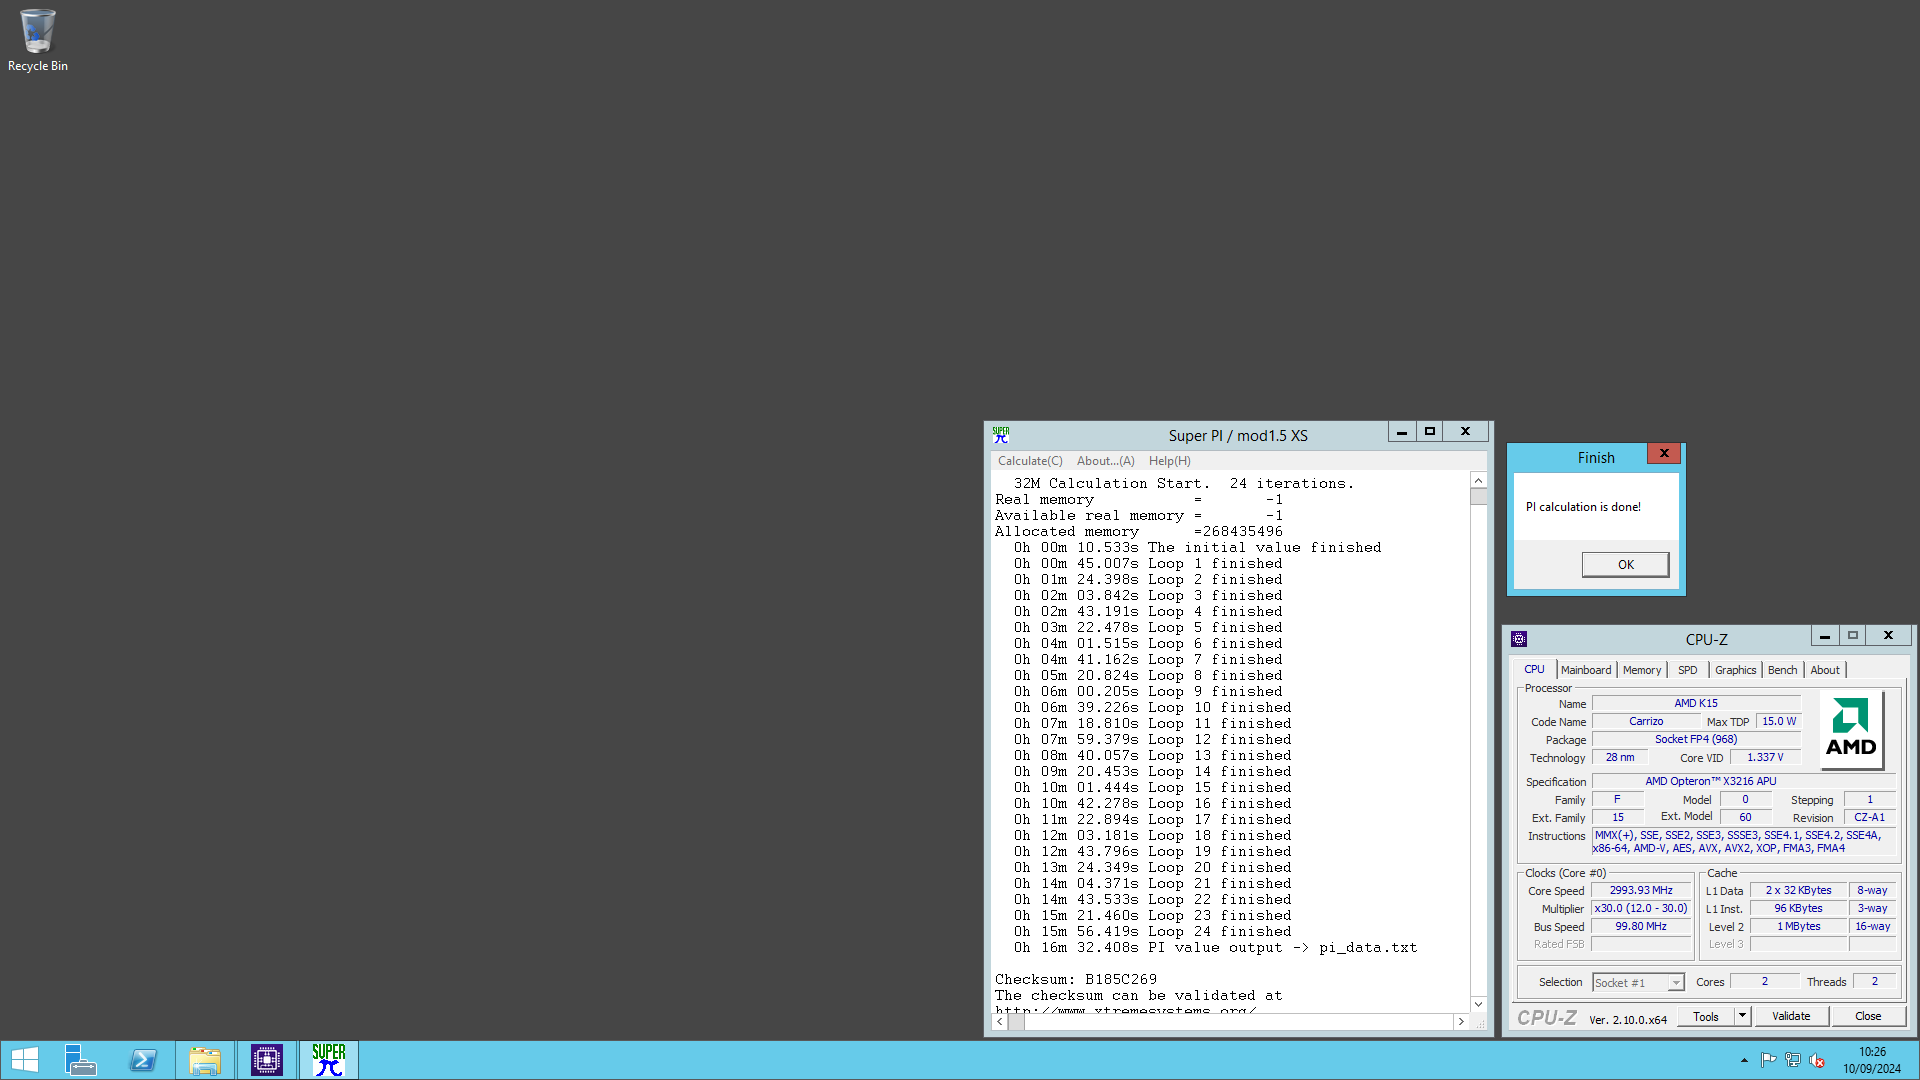Launch PowerShell from the taskbar
This screenshot has height=1080, width=1920.
(143, 1060)
